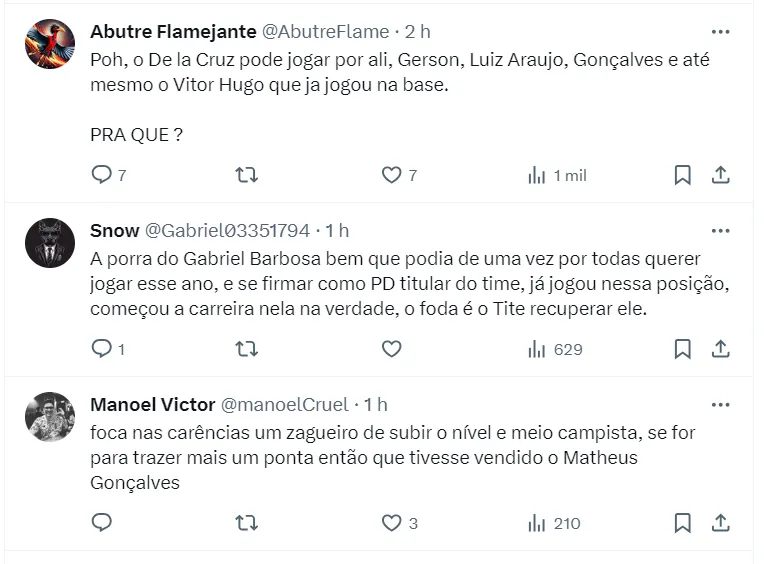Open more options menu on Snow's tweet
The image size is (764, 564).
click(x=720, y=230)
